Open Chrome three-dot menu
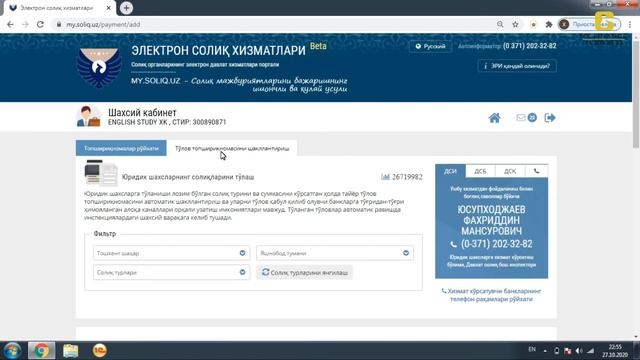Screen dimensions: 640x360 point(630,24)
